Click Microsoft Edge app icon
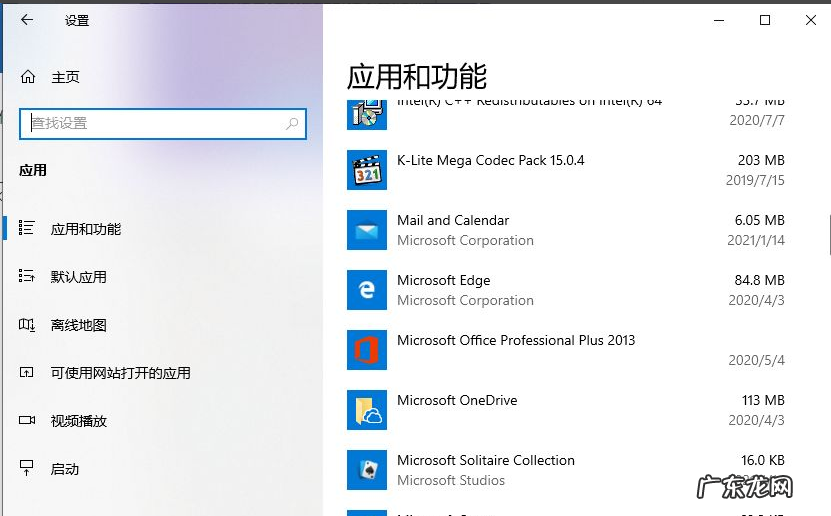 [367, 290]
